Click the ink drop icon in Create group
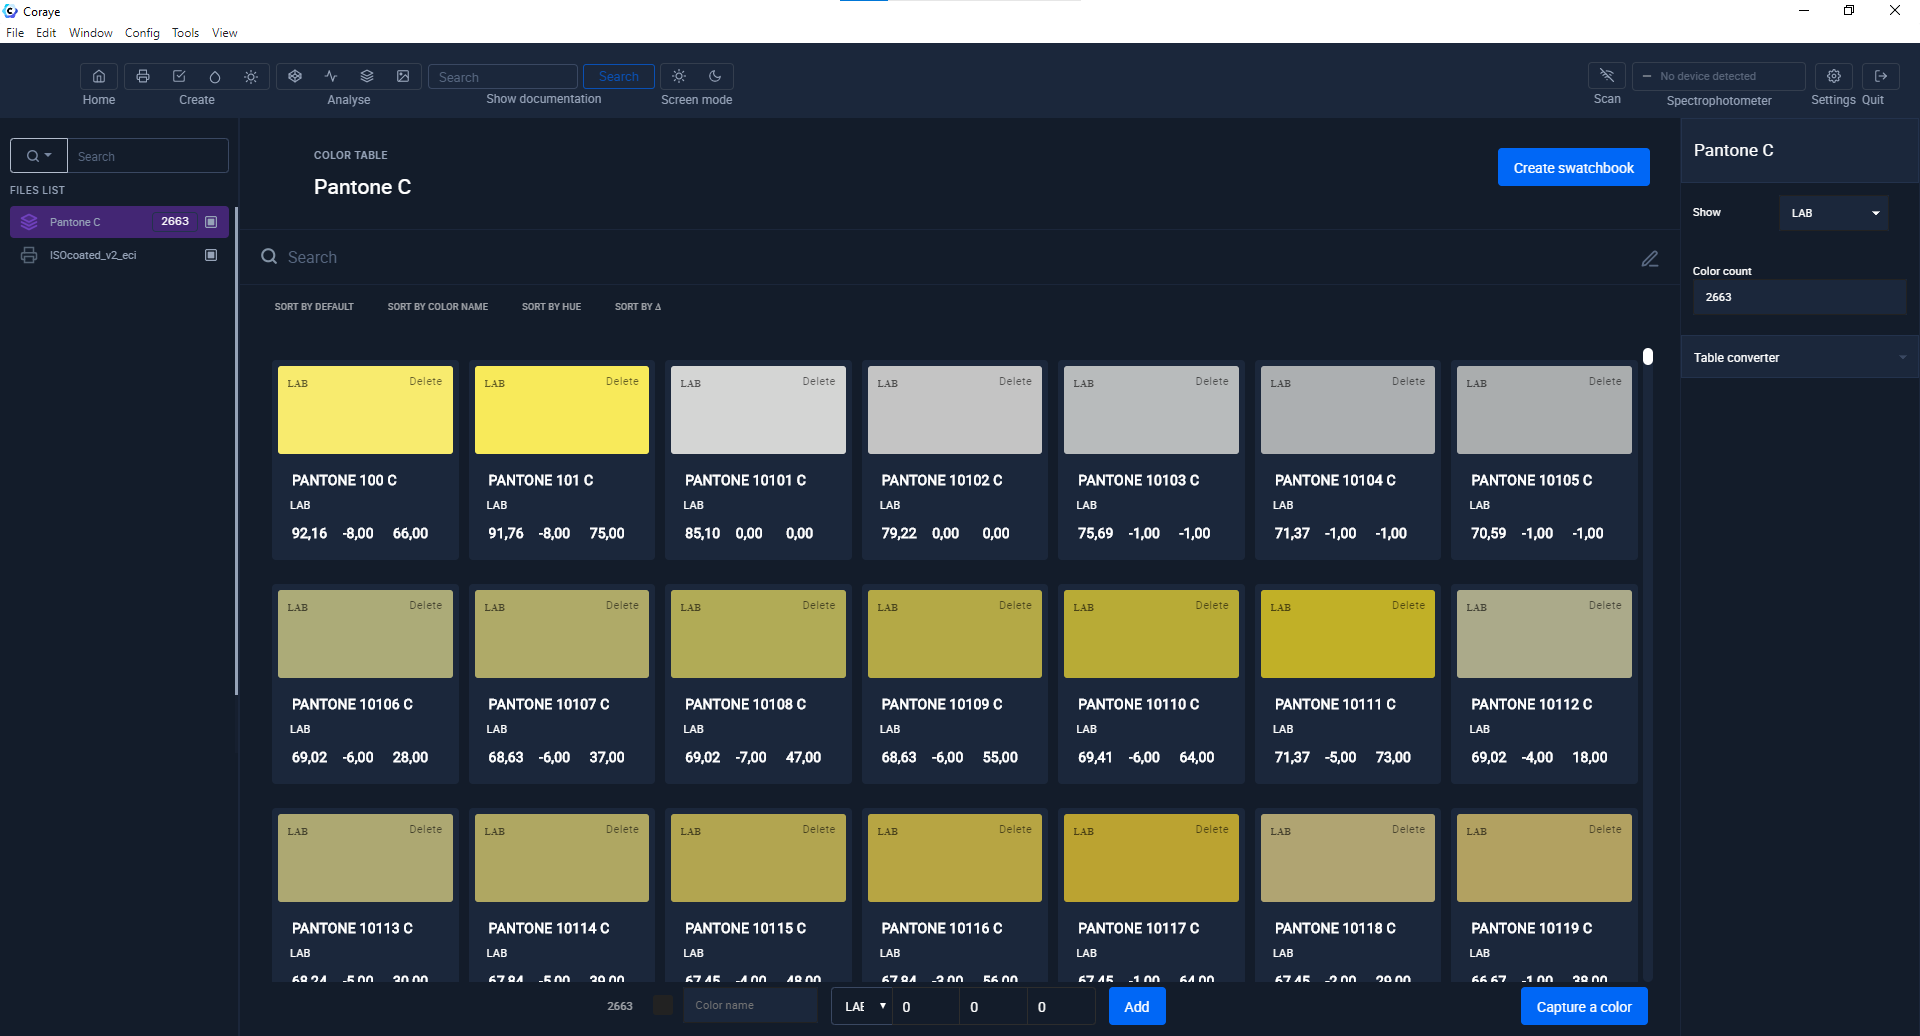Viewport: 1920px width, 1036px height. (x=215, y=76)
